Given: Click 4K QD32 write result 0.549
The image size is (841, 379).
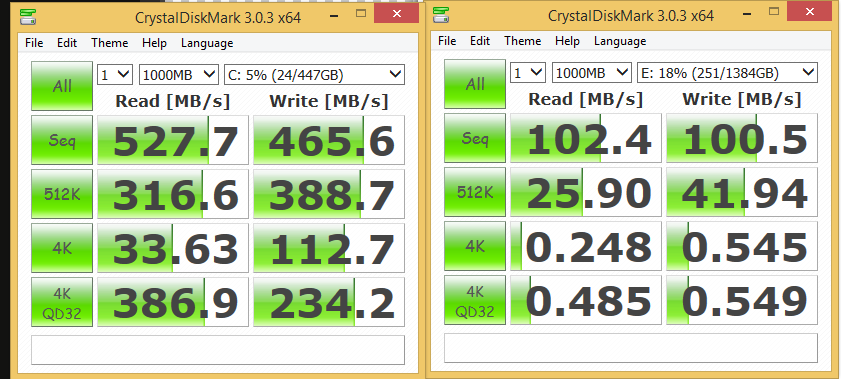Looking at the screenshot, I should [x=742, y=300].
